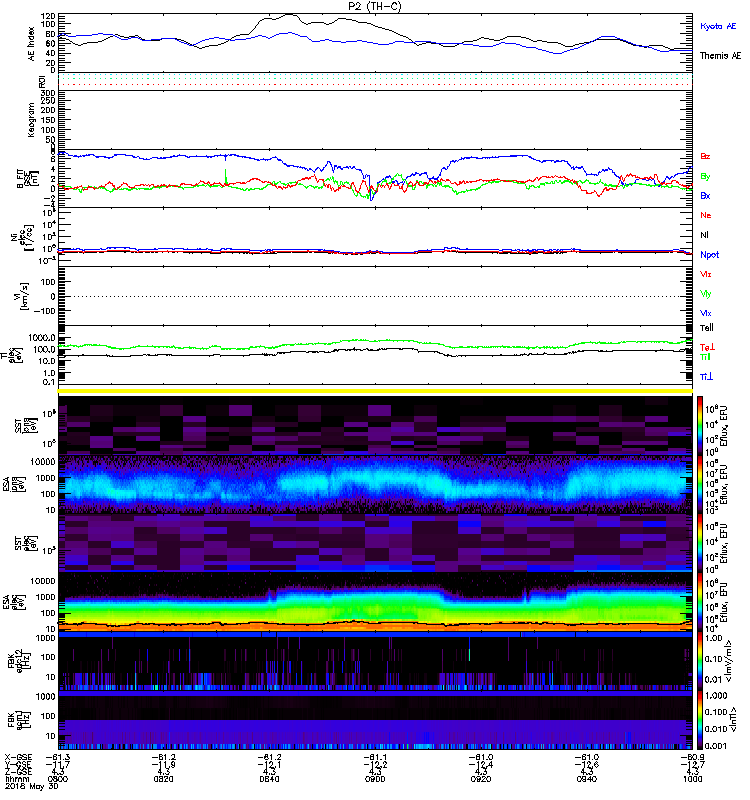Select the black Te parallel legend label
750x800 pixels.
707,328
